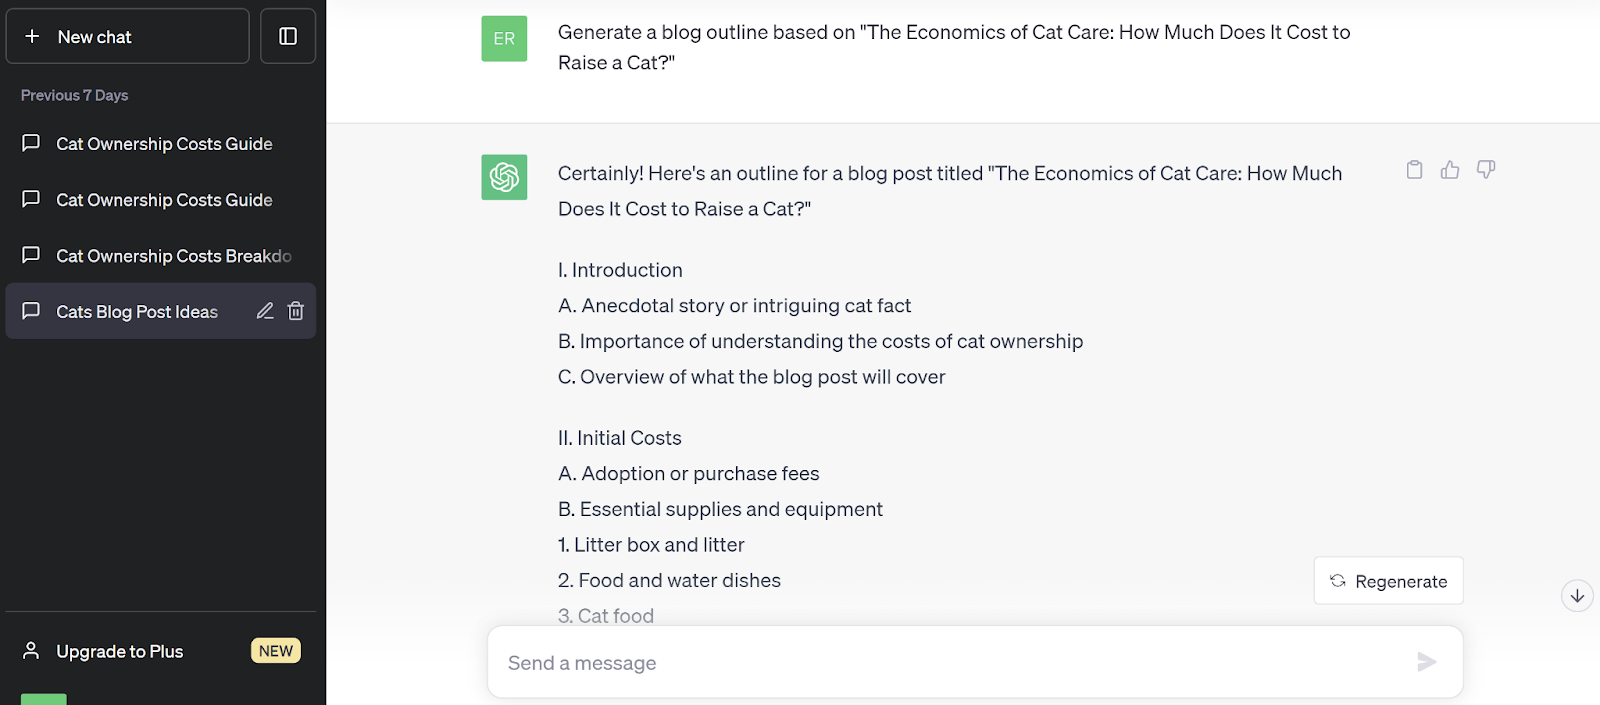Focus the Send a message input field
Image resolution: width=1600 pixels, height=705 pixels.
point(950,663)
